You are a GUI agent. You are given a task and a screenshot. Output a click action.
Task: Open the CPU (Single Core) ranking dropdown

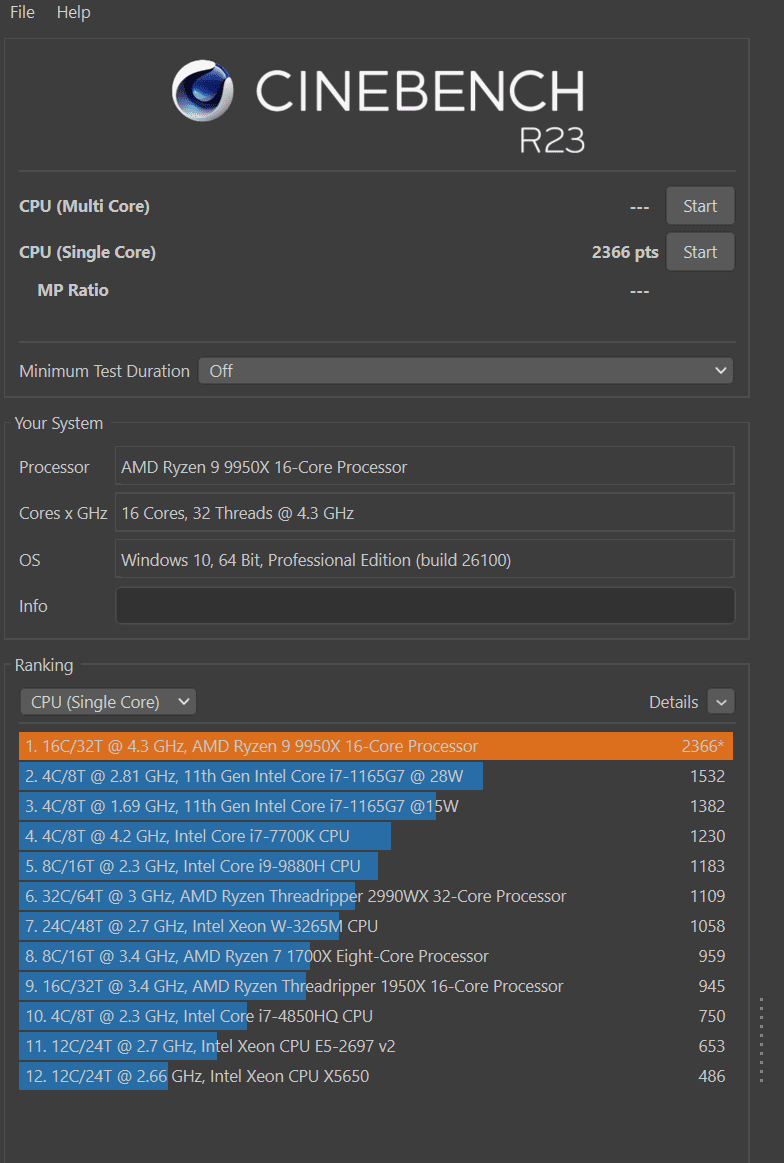[x=108, y=702]
